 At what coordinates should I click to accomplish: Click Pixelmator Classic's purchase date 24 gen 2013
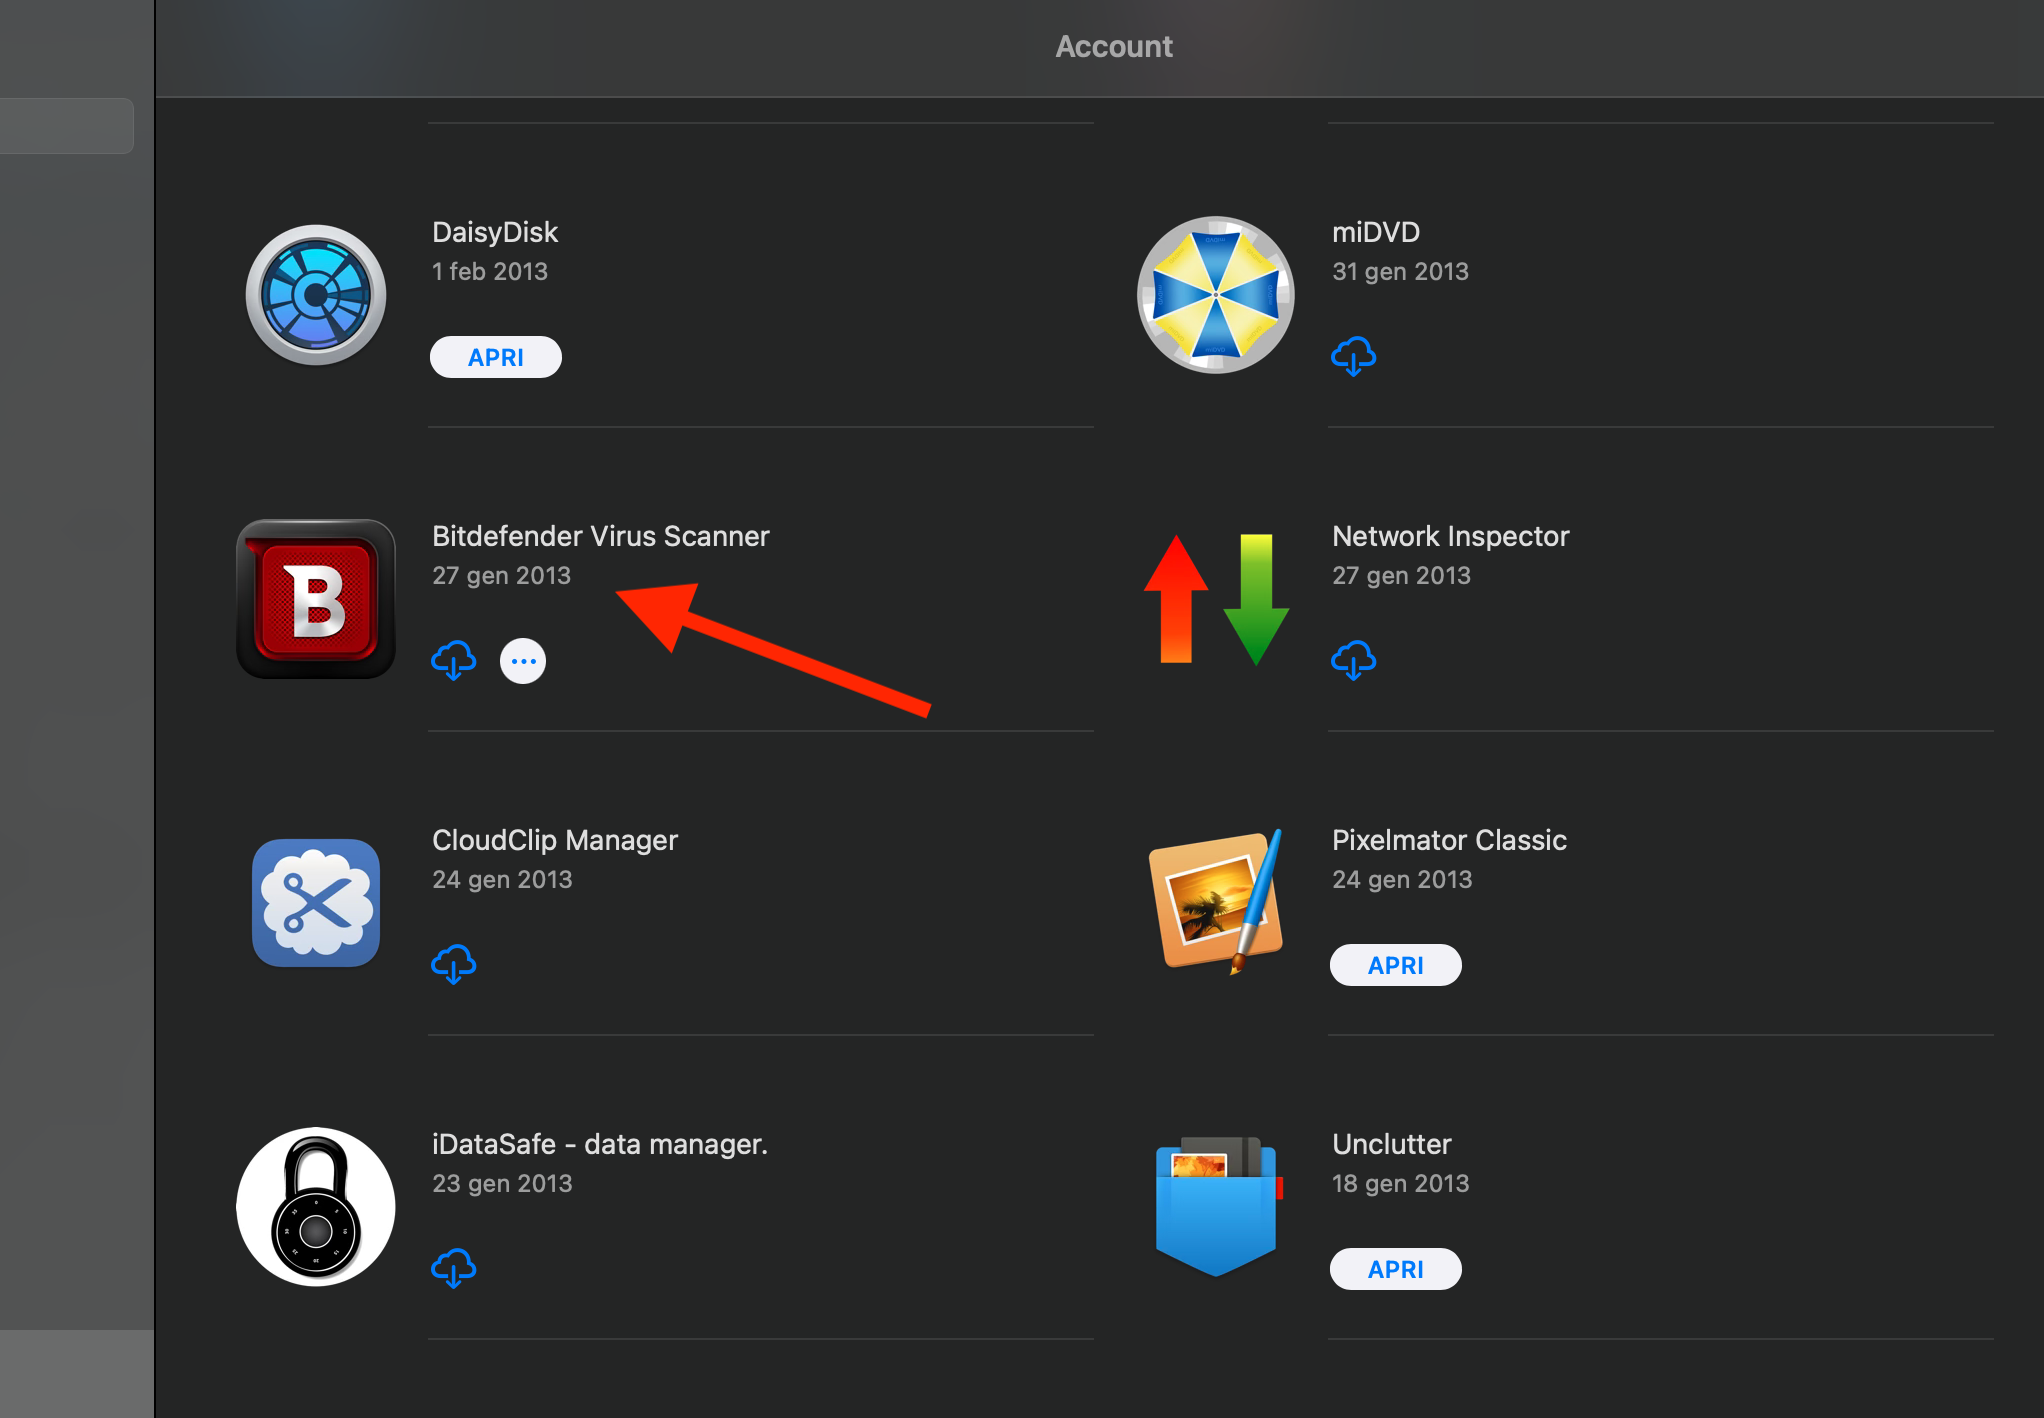[1402, 879]
